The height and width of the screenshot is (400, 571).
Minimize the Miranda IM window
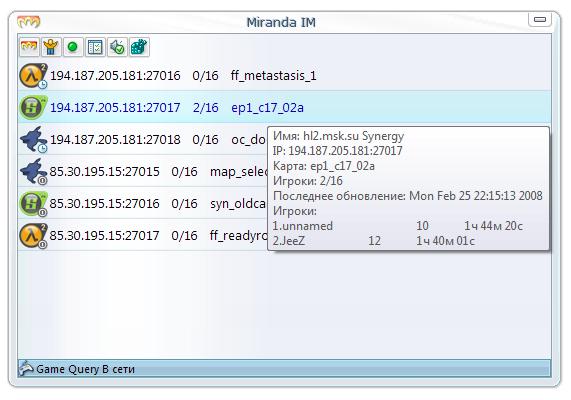(540, 19)
